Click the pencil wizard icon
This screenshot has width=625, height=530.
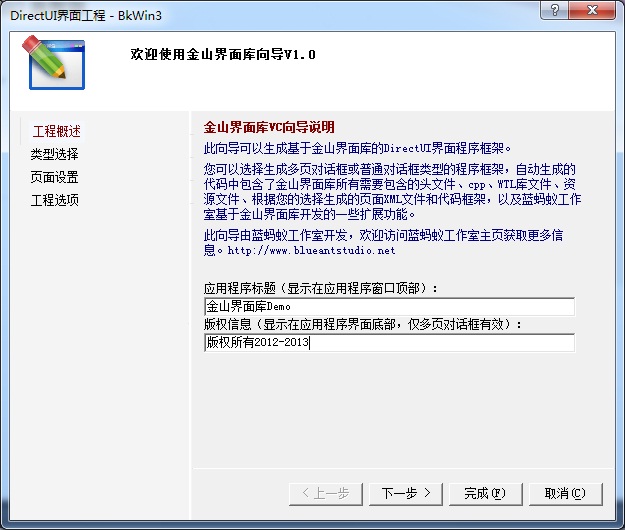pos(53,63)
